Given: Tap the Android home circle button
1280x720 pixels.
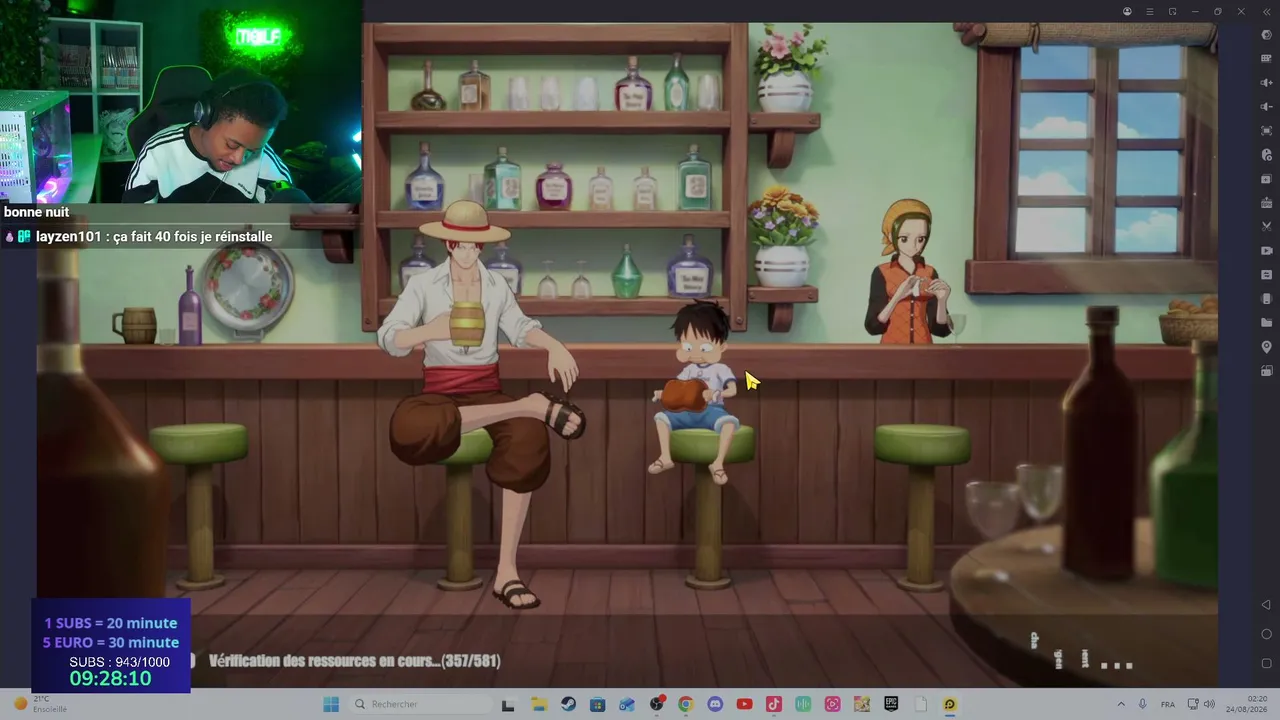Looking at the screenshot, I should (1266, 634).
